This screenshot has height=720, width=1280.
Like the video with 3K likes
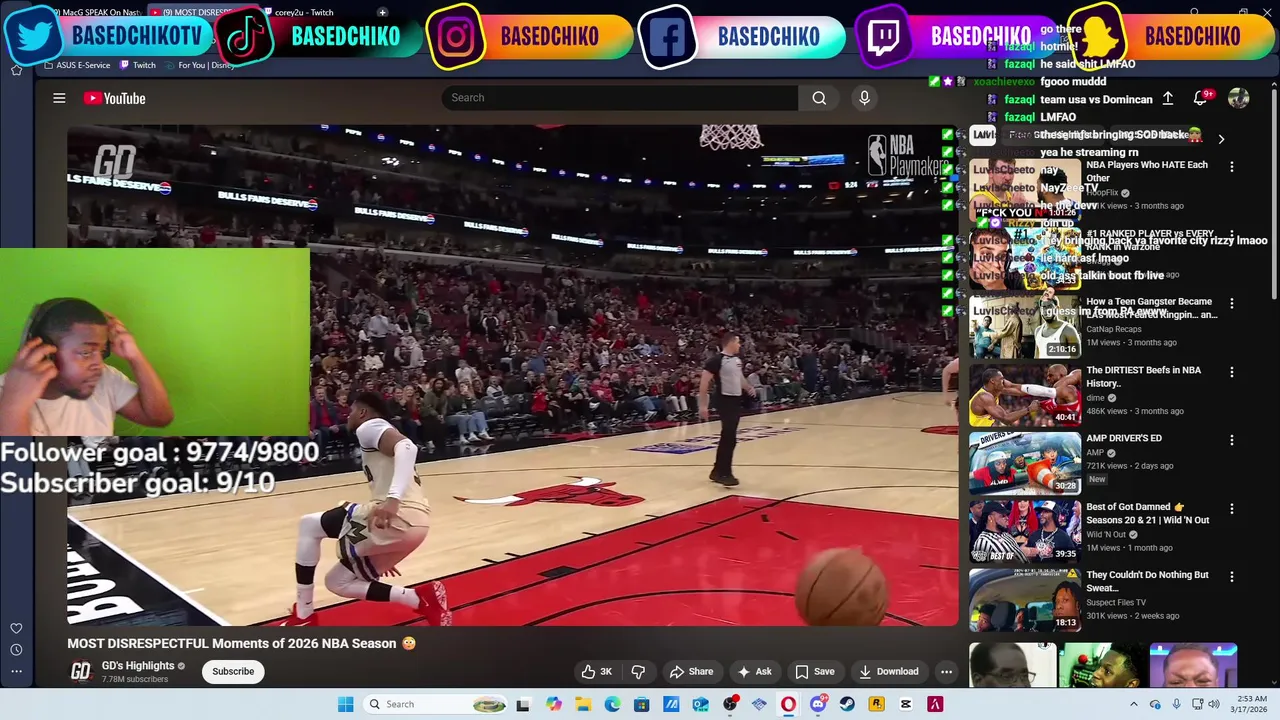pyautogui.click(x=597, y=672)
